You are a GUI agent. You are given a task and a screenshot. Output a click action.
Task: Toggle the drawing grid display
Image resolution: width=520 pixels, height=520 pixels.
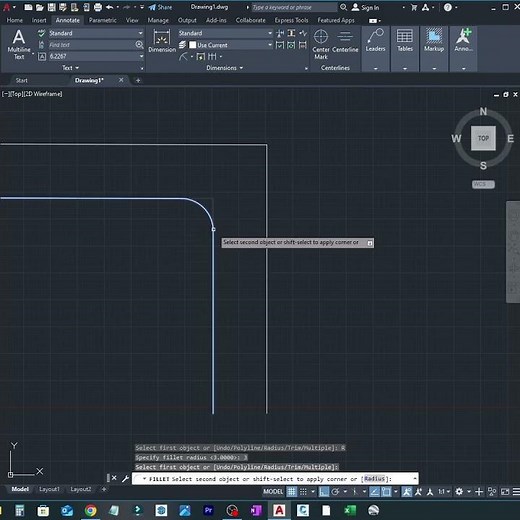(291, 492)
